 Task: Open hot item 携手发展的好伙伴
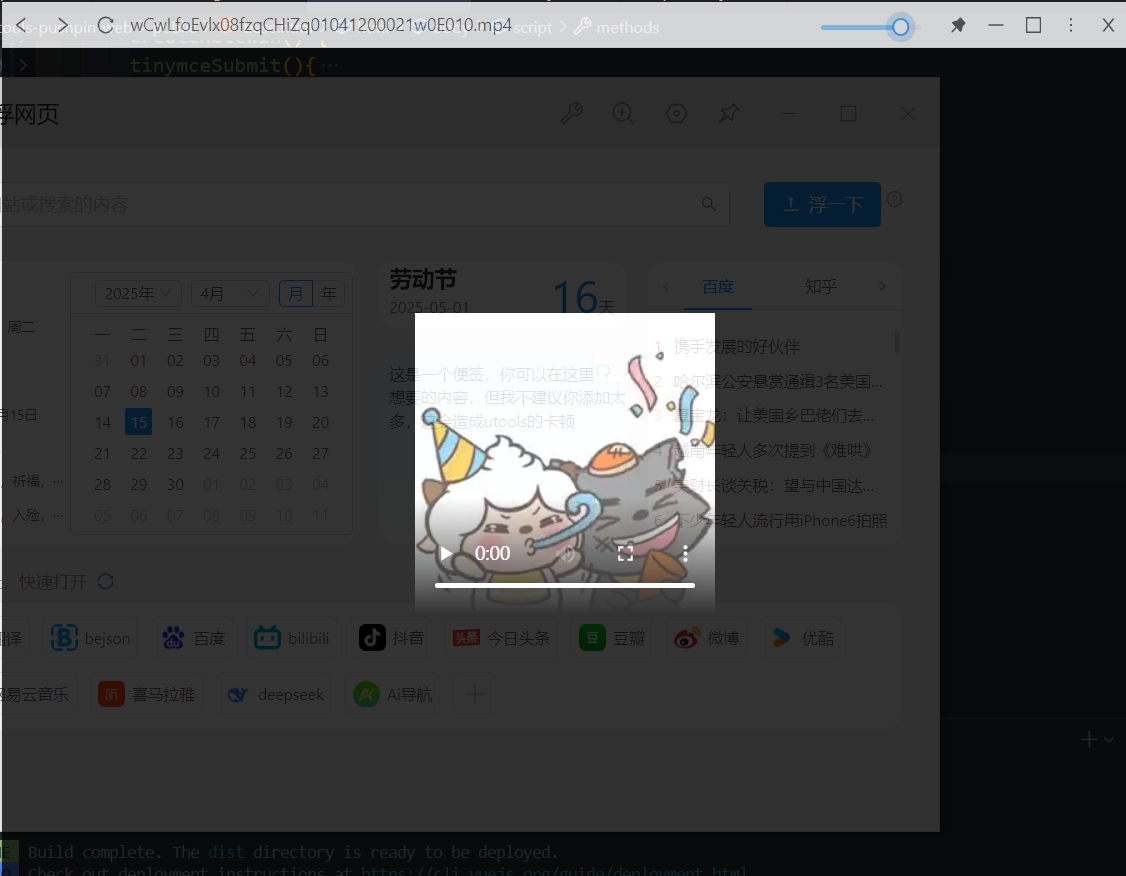point(737,347)
